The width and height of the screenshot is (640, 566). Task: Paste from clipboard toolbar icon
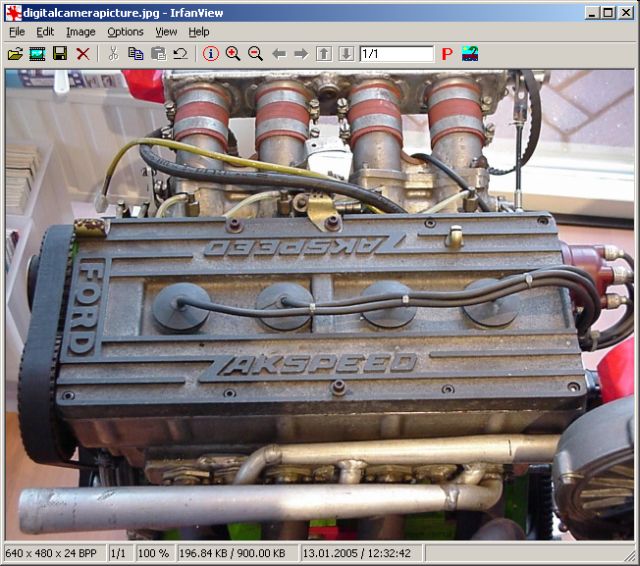coord(158,54)
